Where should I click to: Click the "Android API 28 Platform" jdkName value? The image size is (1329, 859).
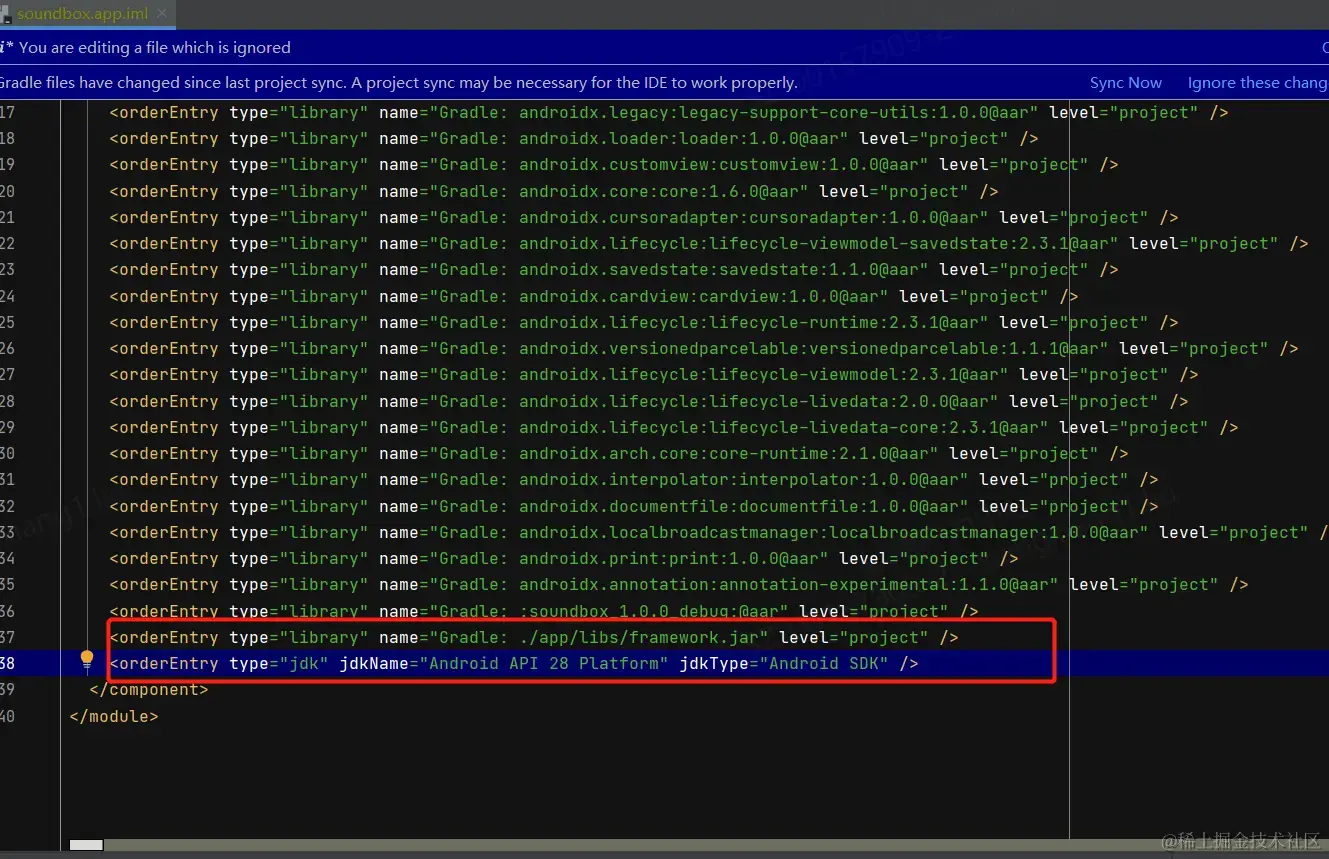pos(544,663)
